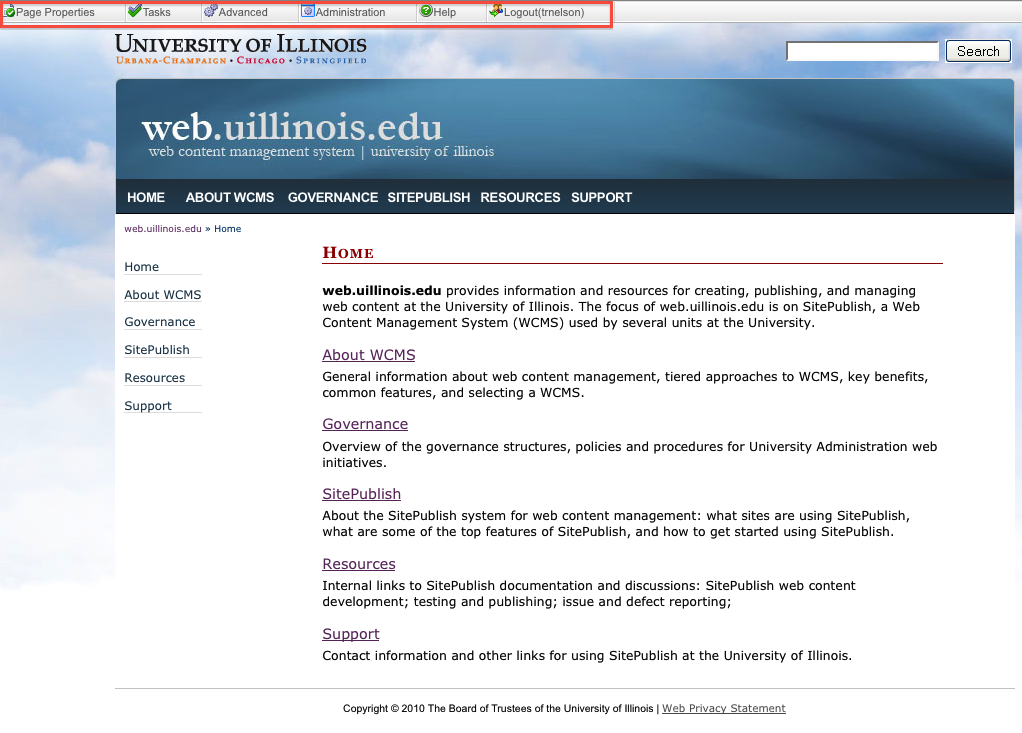Click the Tasks checkmark icon

[135, 10]
